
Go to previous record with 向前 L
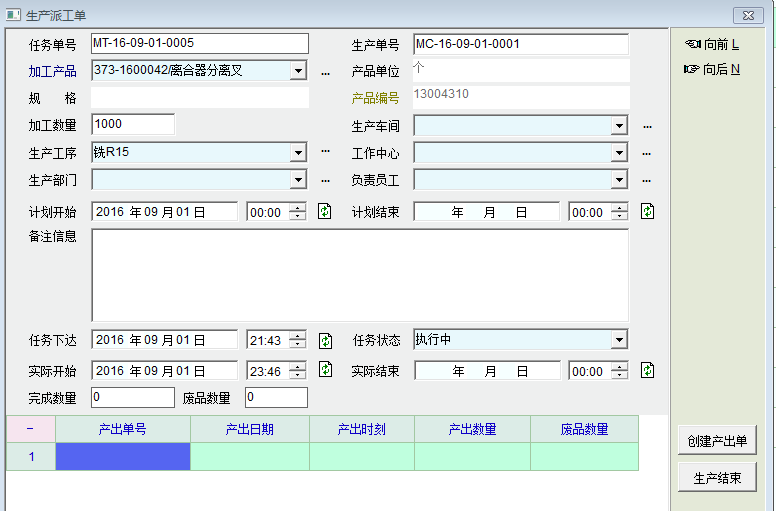pos(712,44)
